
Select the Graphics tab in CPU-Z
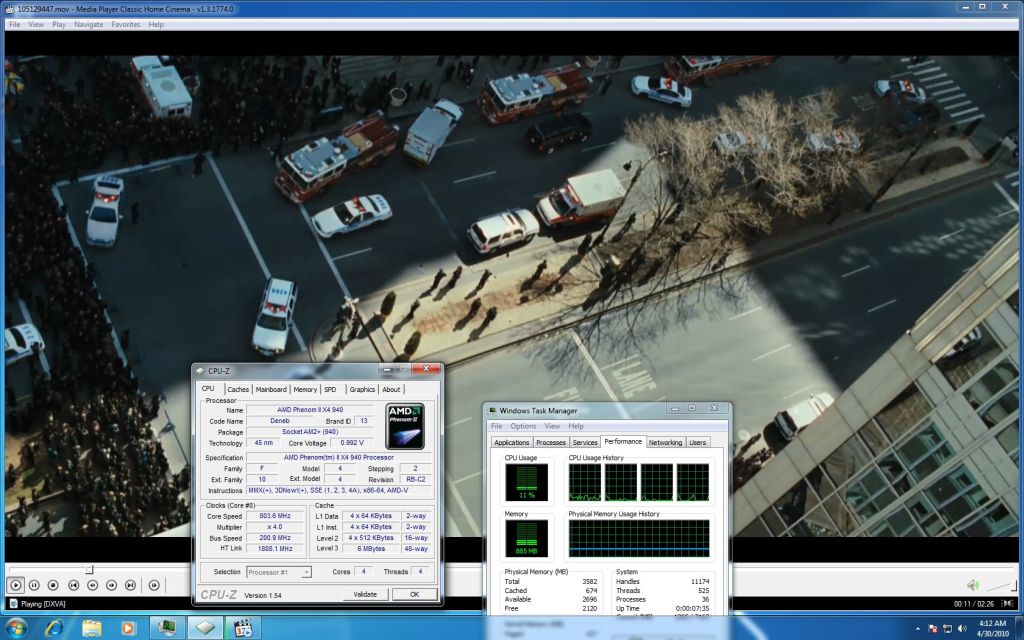(362, 389)
